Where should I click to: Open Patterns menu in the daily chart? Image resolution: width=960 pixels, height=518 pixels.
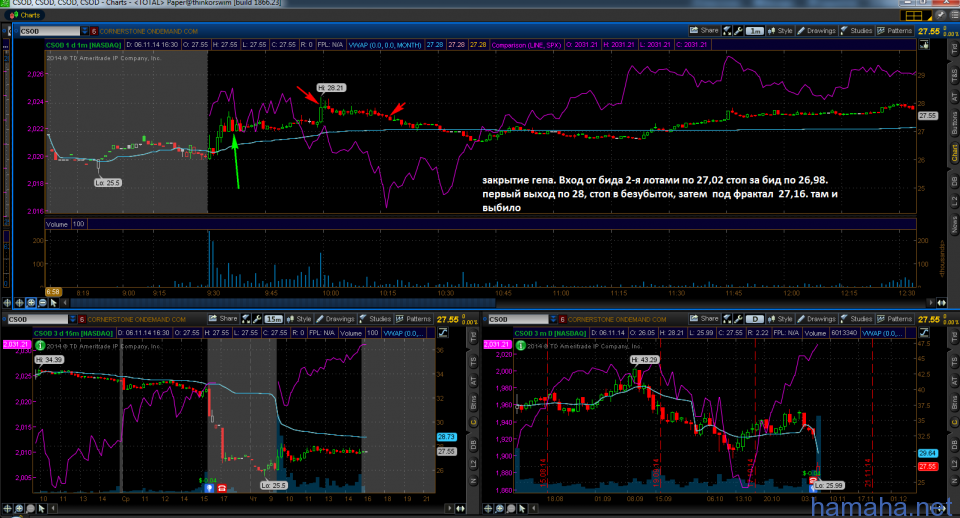pyautogui.click(x=895, y=319)
